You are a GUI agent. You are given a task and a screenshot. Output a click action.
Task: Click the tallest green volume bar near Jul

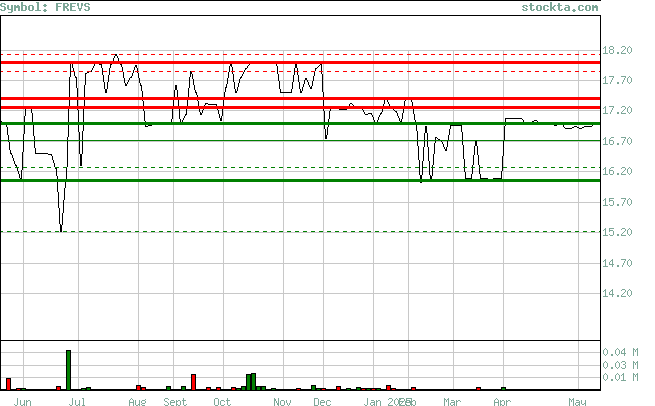coord(69,370)
